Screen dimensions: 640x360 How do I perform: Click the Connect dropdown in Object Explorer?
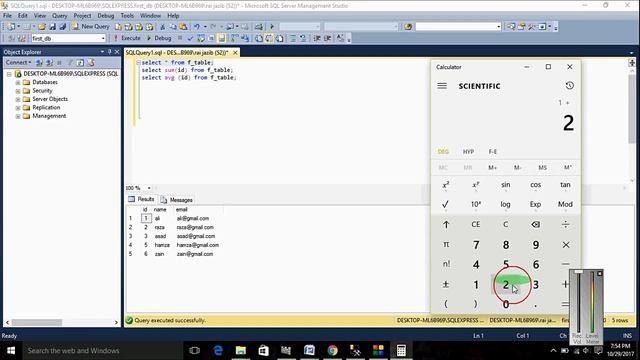coord(18,62)
